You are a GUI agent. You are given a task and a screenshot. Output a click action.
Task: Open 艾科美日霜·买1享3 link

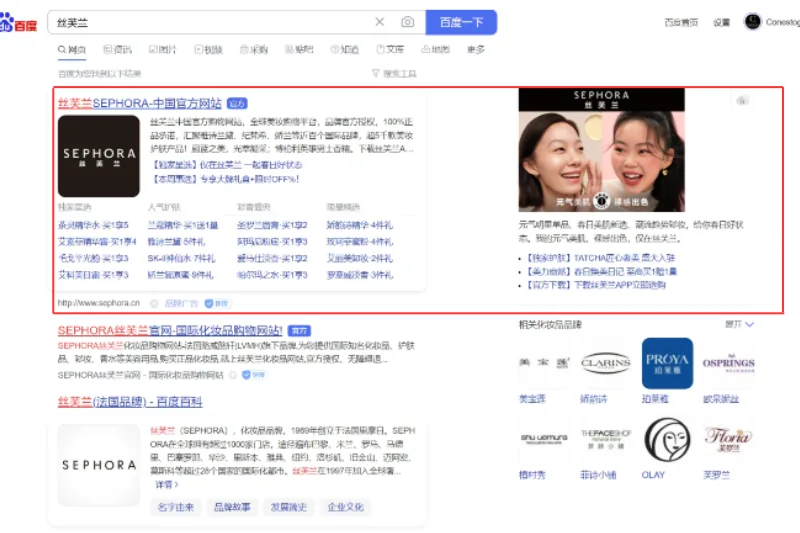coord(93,275)
